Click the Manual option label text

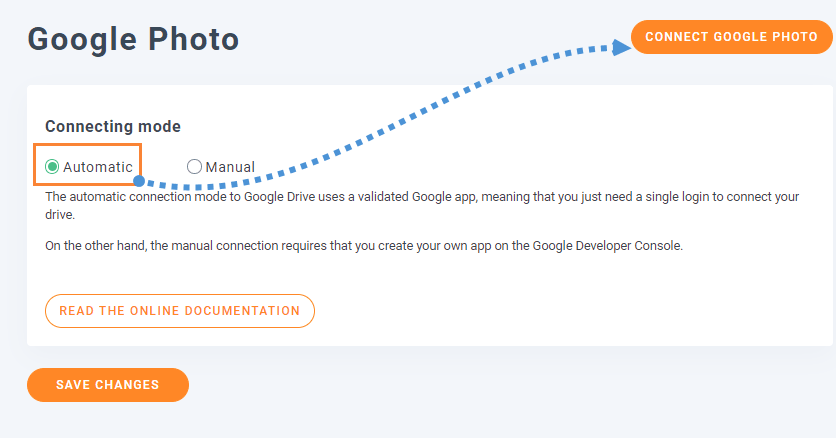(230, 167)
